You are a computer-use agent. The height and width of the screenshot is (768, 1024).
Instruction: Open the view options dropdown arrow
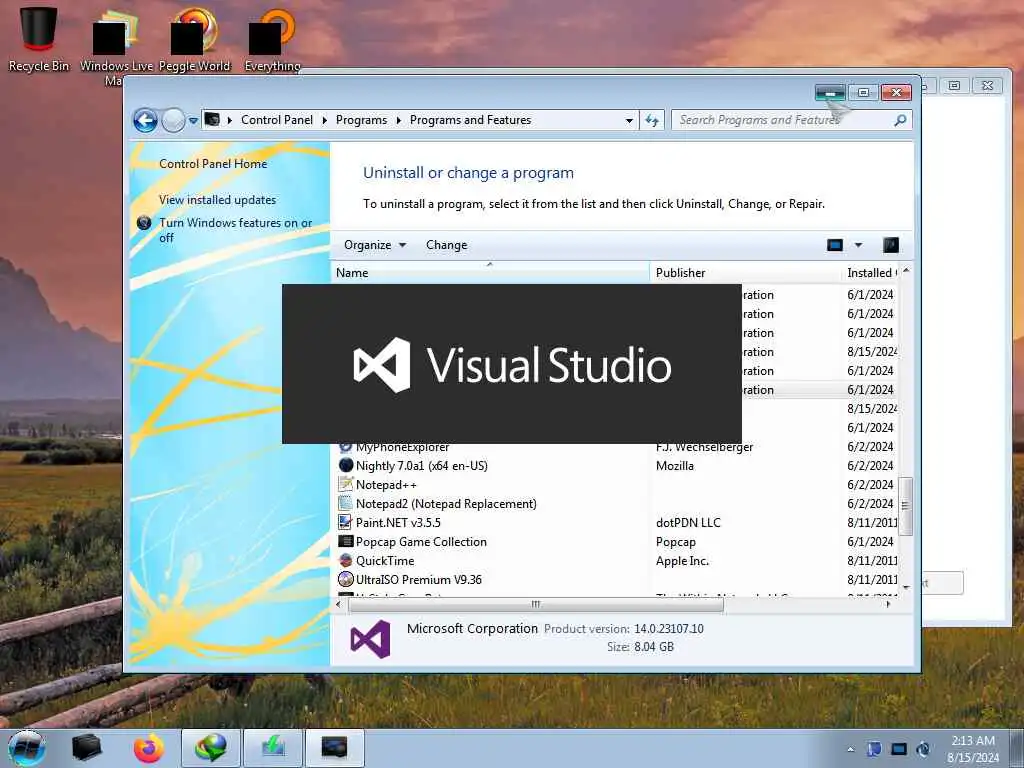(858, 245)
